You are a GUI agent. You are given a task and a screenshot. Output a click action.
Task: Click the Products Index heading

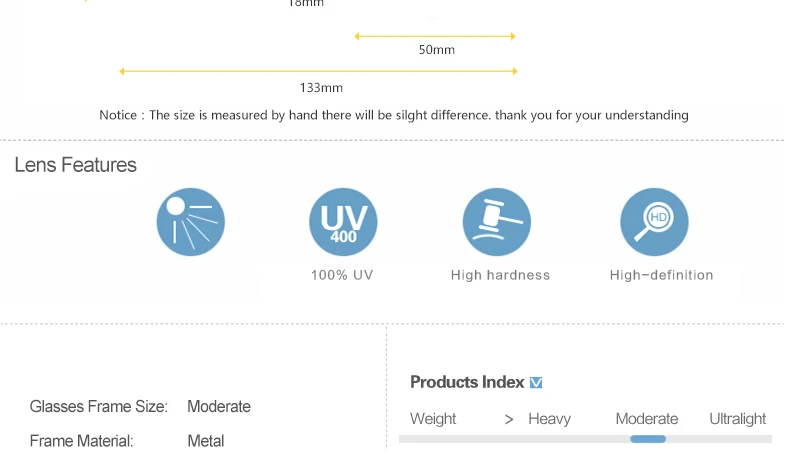tap(467, 382)
